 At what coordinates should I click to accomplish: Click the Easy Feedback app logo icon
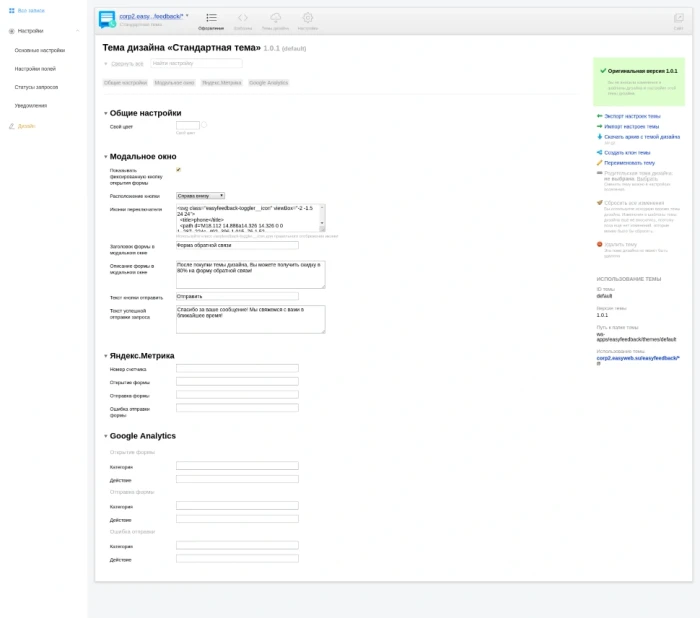tap(107, 19)
